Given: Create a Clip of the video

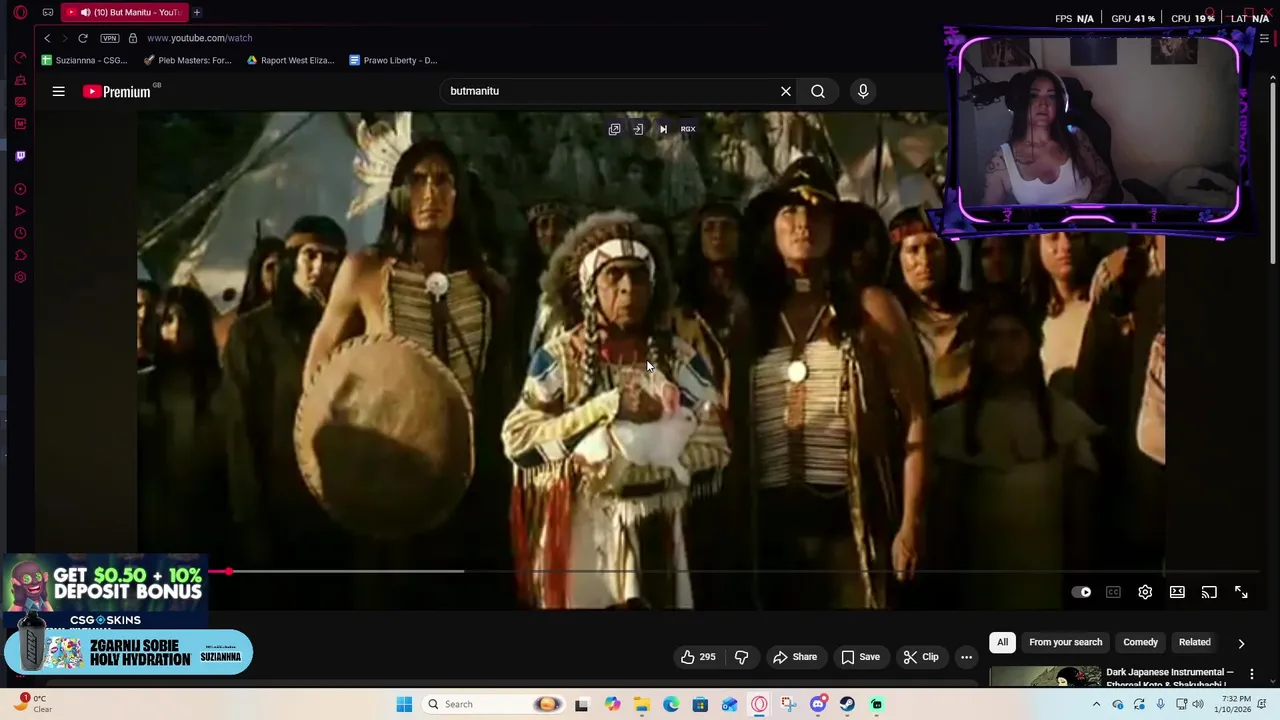Looking at the screenshot, I should click(921, 657).
